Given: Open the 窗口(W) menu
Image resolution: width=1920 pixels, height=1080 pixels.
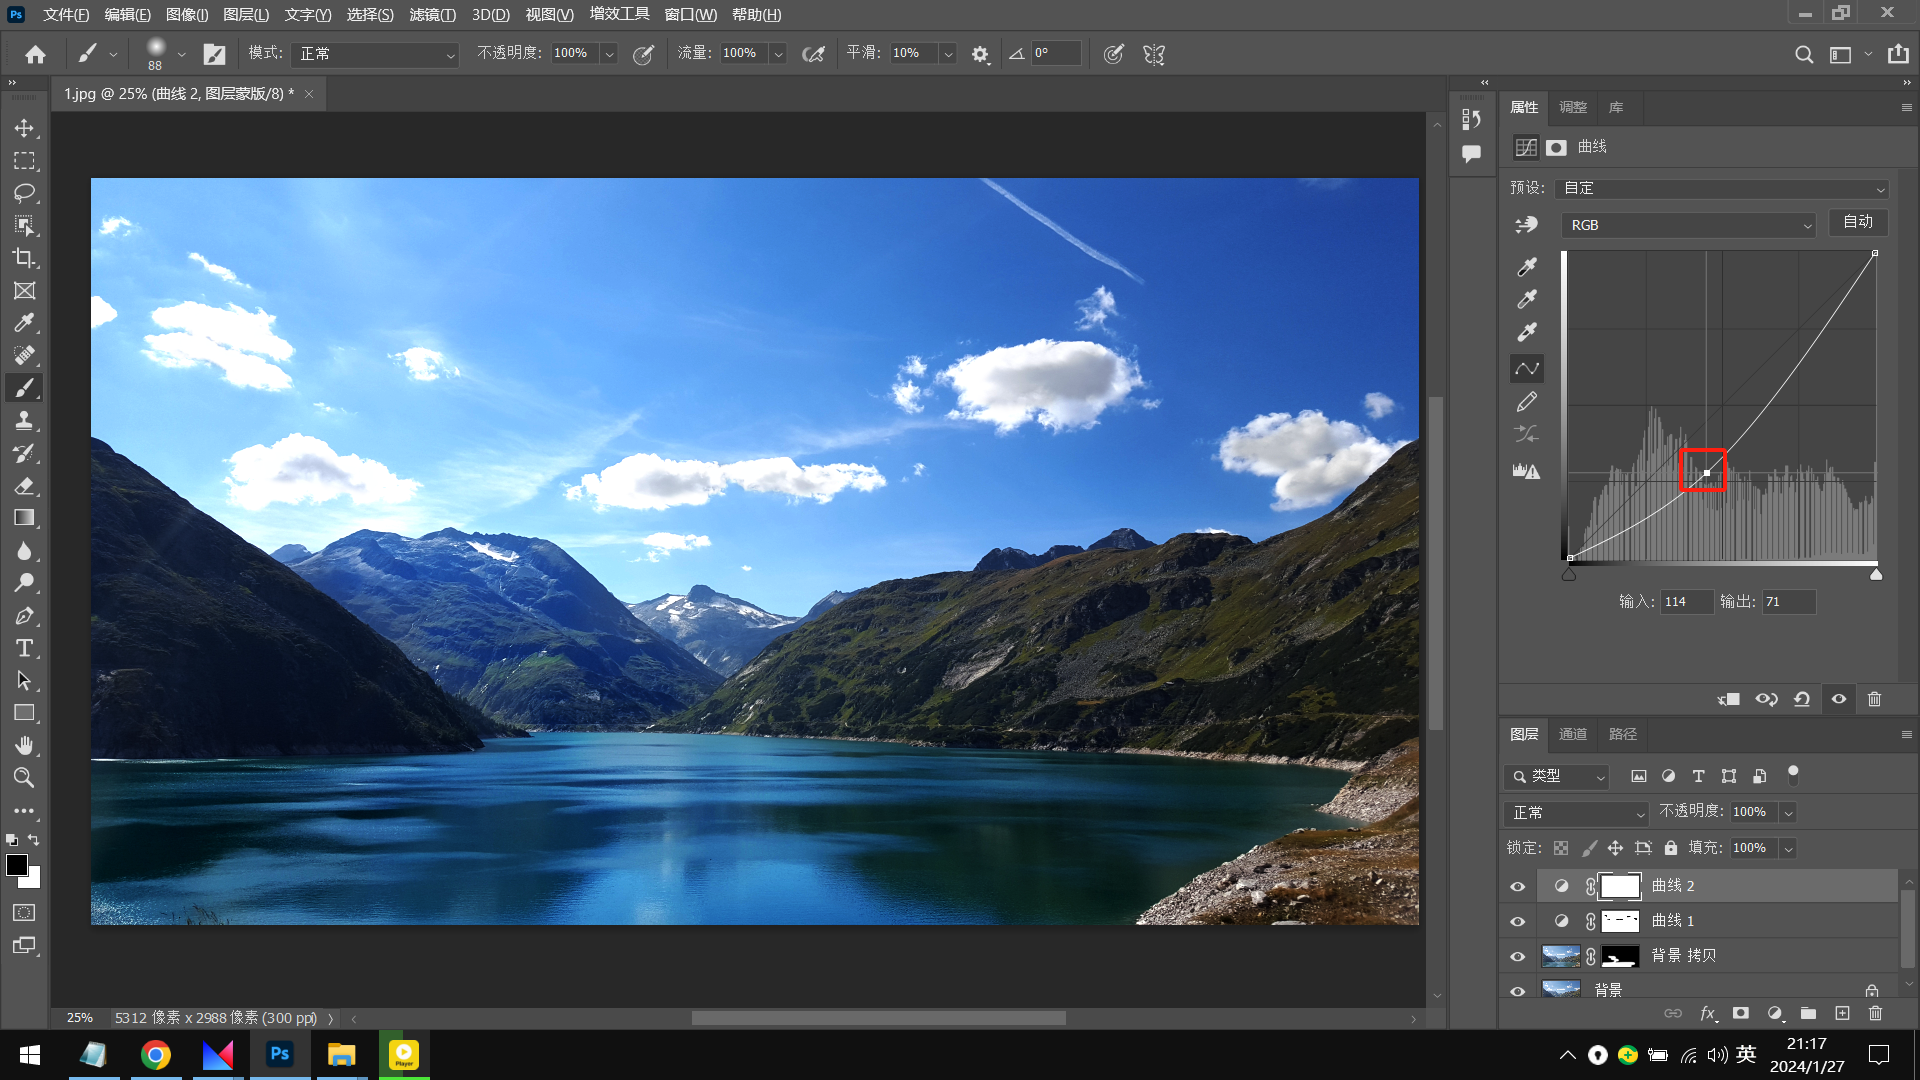Looking at the screenshot, I should [690, 14].
